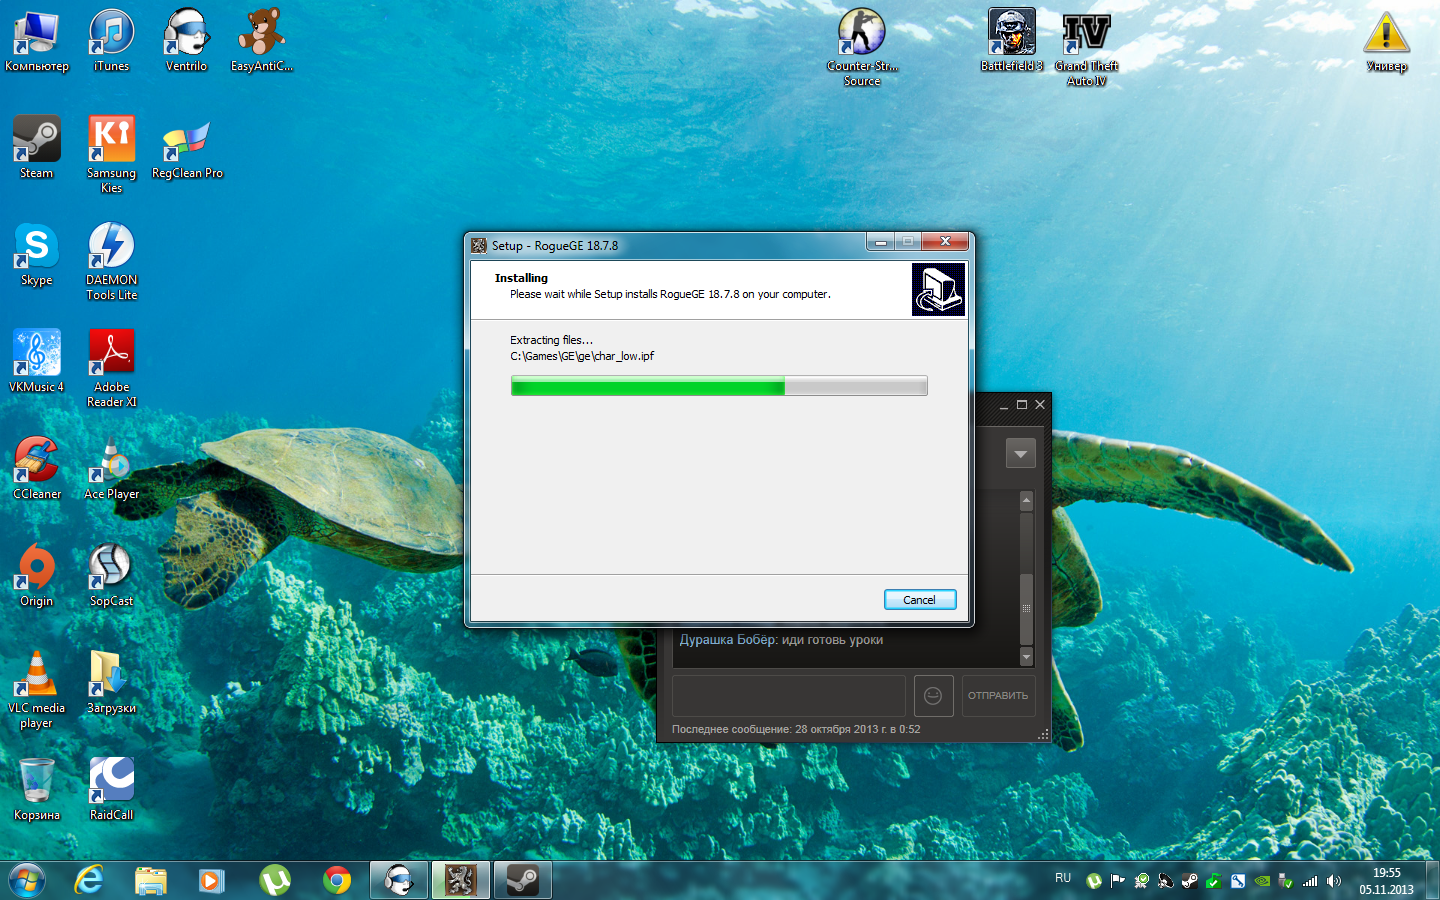The width and height of the screenshot is (1440, 900).
Task: Open iTunes desktop shortcut
Action: pos(111,42)
